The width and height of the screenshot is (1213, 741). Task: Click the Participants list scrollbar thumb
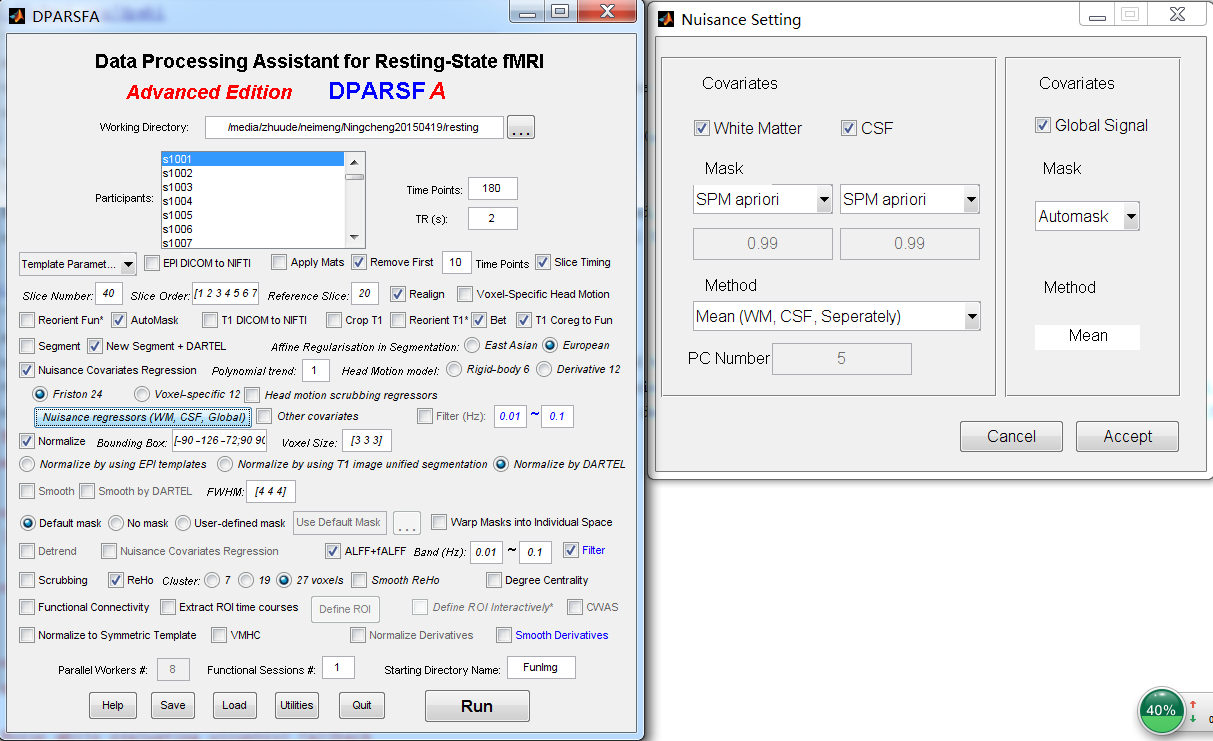point(355,175)
